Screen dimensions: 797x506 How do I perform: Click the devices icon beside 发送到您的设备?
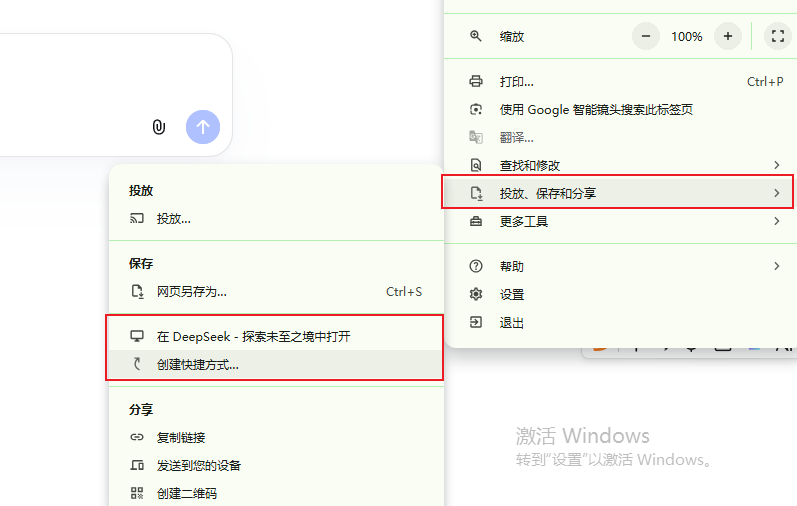[x=137, y=465]
